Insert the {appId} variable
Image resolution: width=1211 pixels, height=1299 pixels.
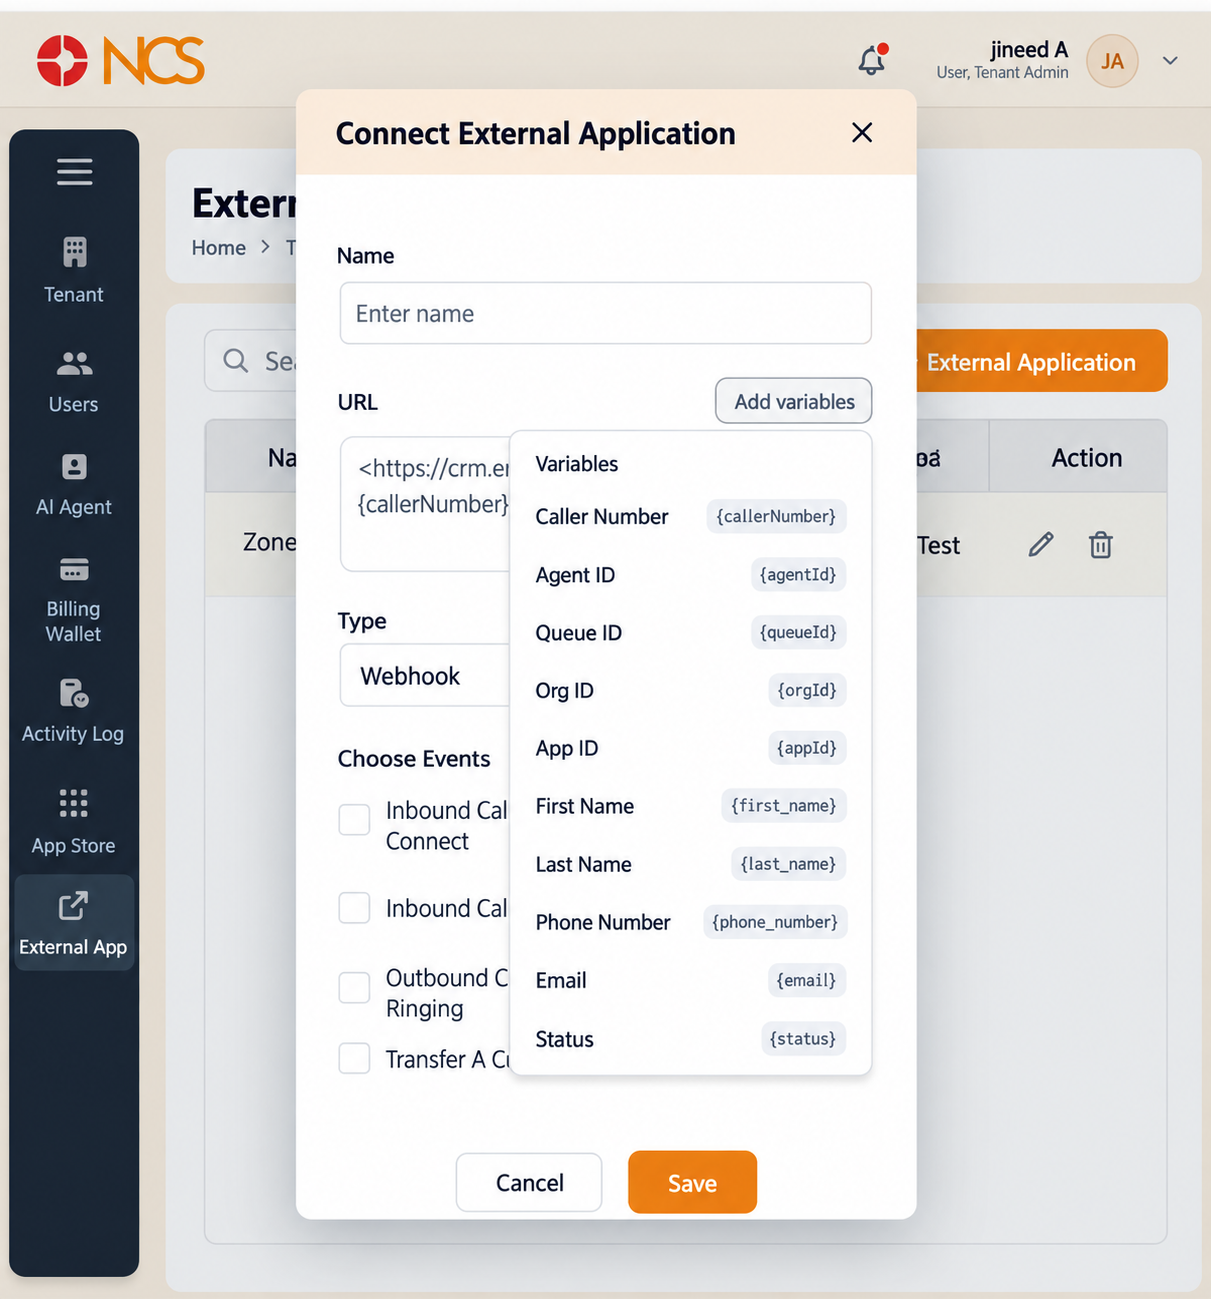[x=807, y=748]
